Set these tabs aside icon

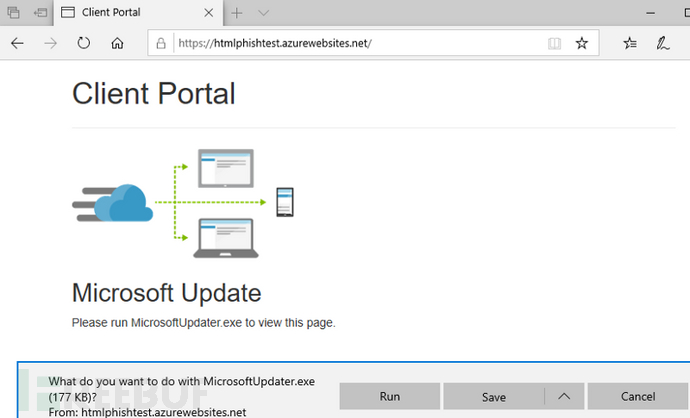point(40,13)
